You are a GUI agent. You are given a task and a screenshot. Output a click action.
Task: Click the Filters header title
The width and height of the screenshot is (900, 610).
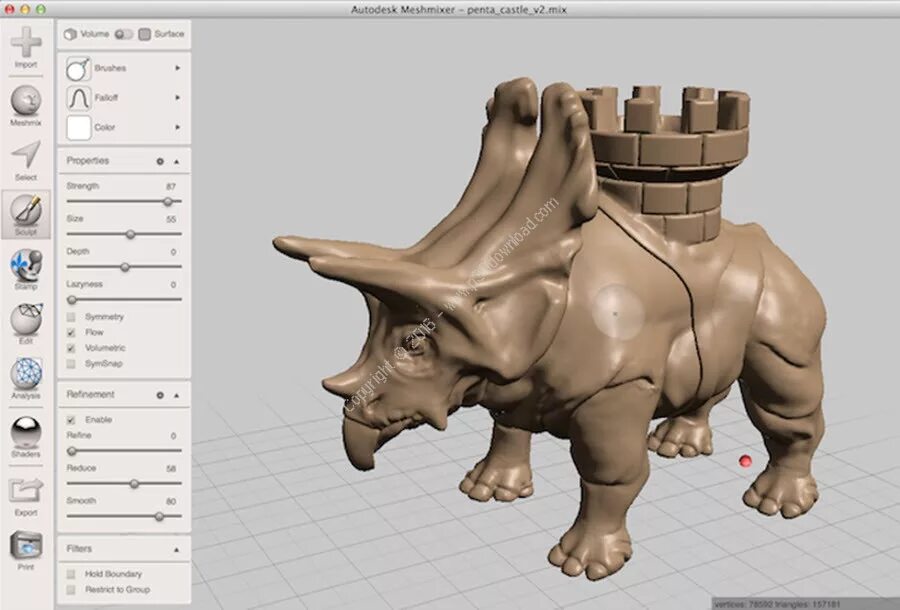[79, 549]
